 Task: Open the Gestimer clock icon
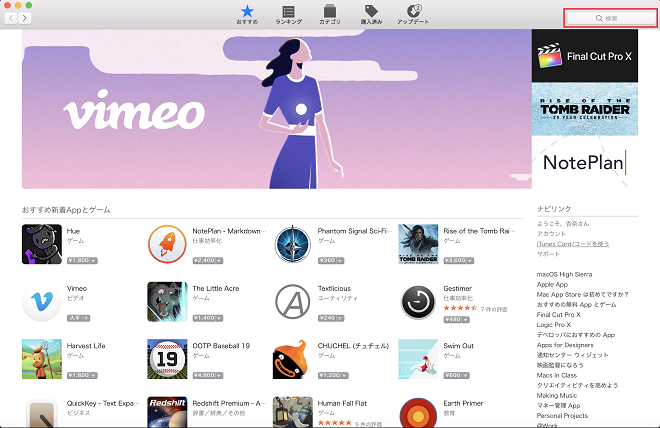coord(418,301)
